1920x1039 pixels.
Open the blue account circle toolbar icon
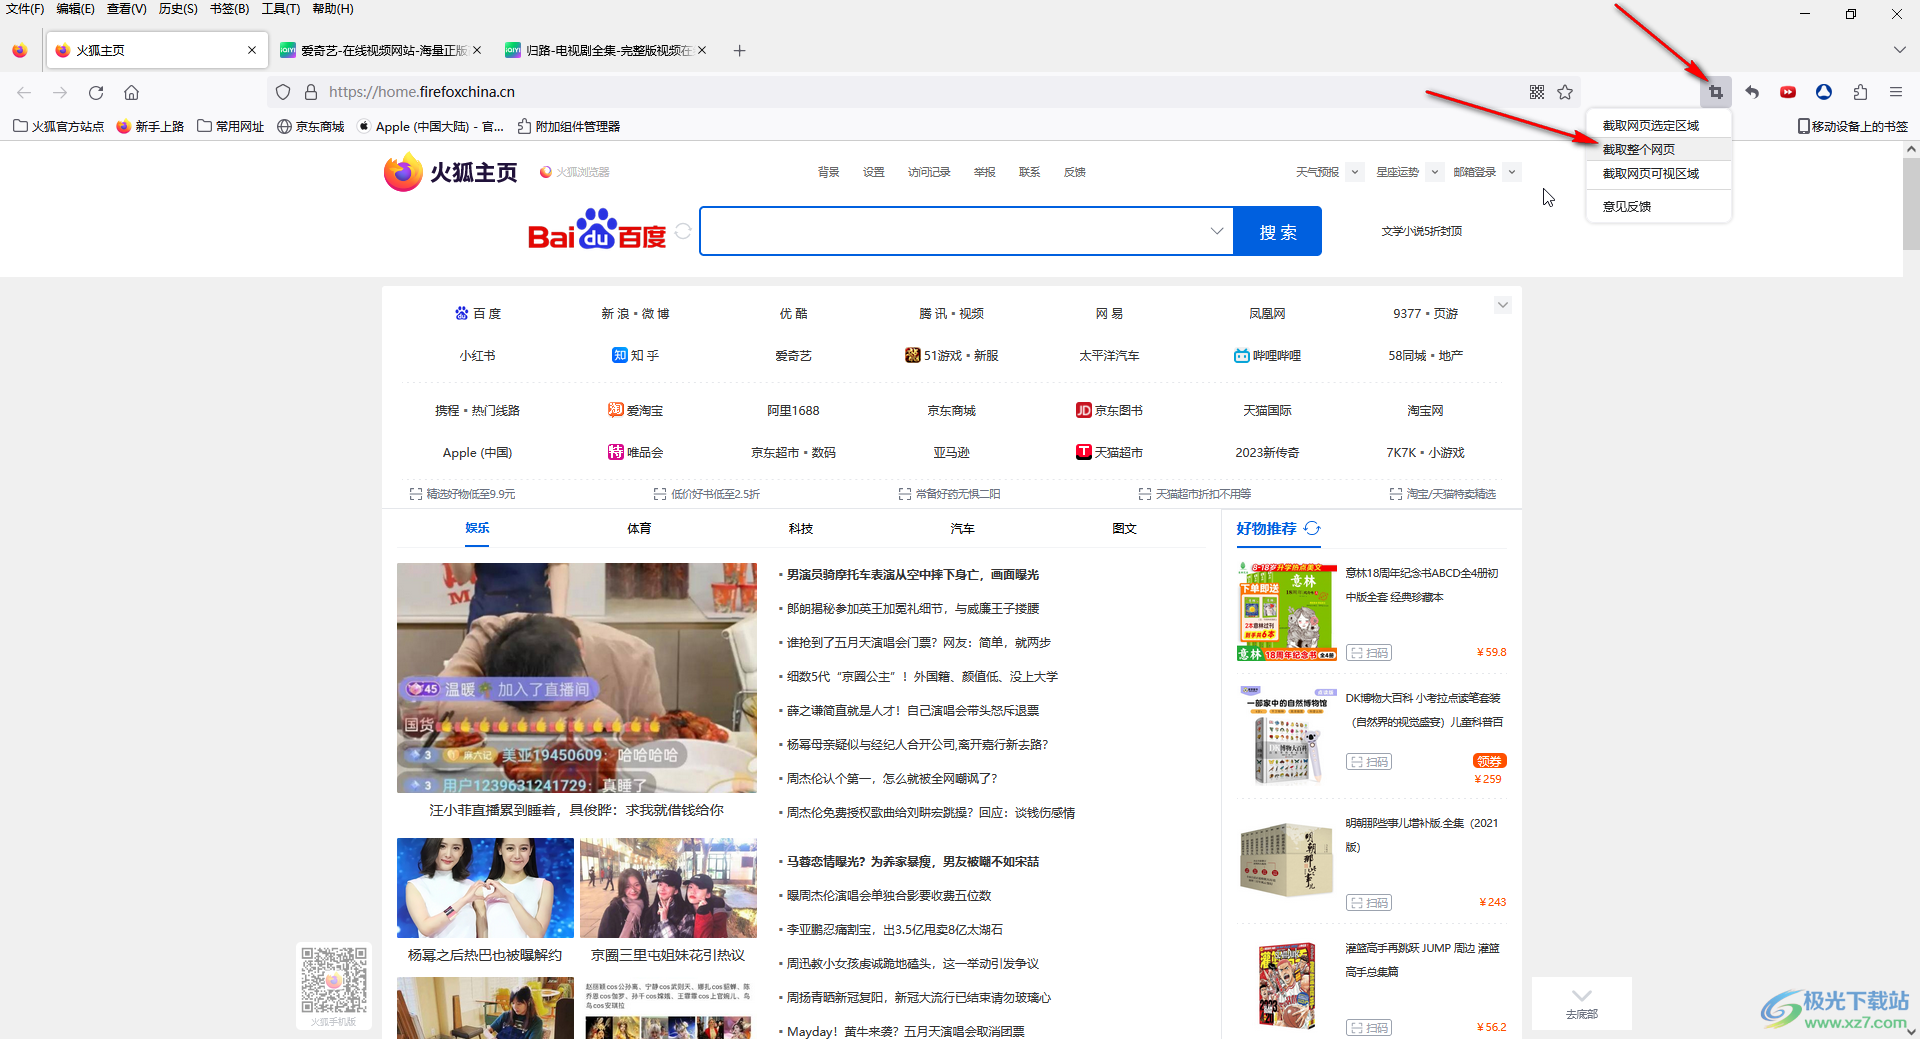(1824, 92)
